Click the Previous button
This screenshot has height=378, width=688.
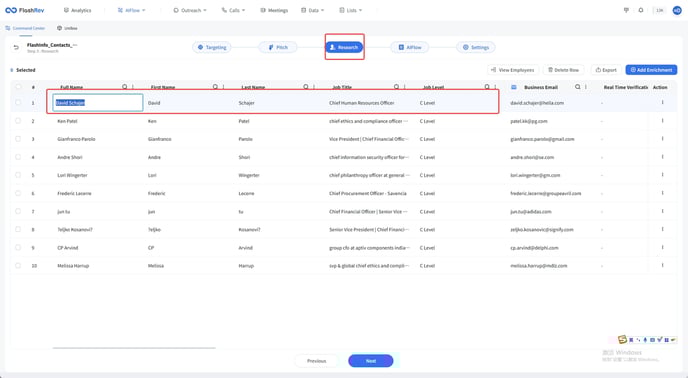click(x=316, y=361)
